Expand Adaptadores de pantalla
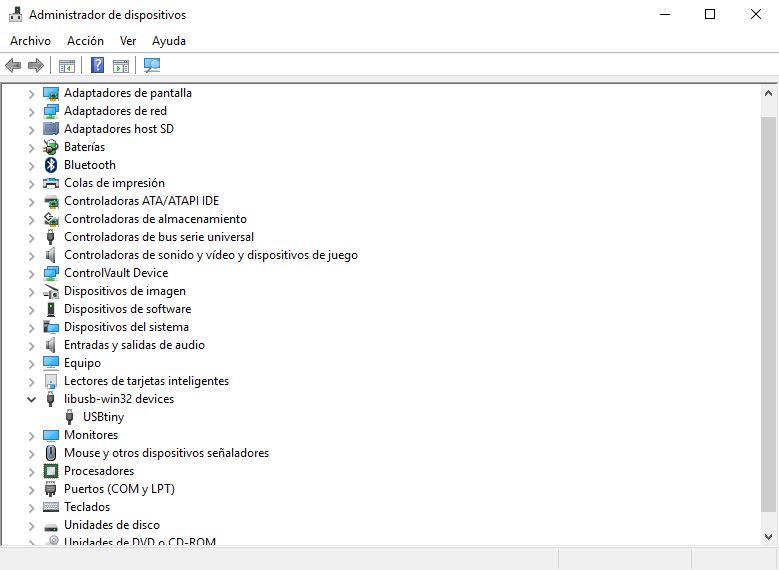The image size is (779, 570). [x=31, y=93]
